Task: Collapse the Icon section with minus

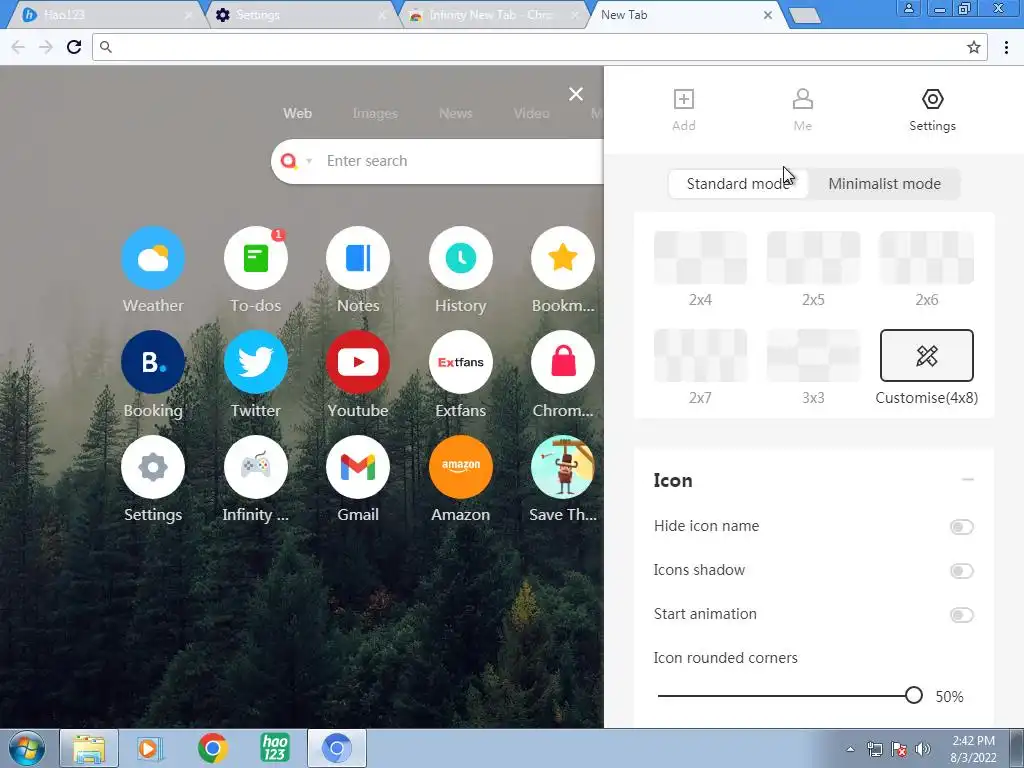Action: point(967,480)
